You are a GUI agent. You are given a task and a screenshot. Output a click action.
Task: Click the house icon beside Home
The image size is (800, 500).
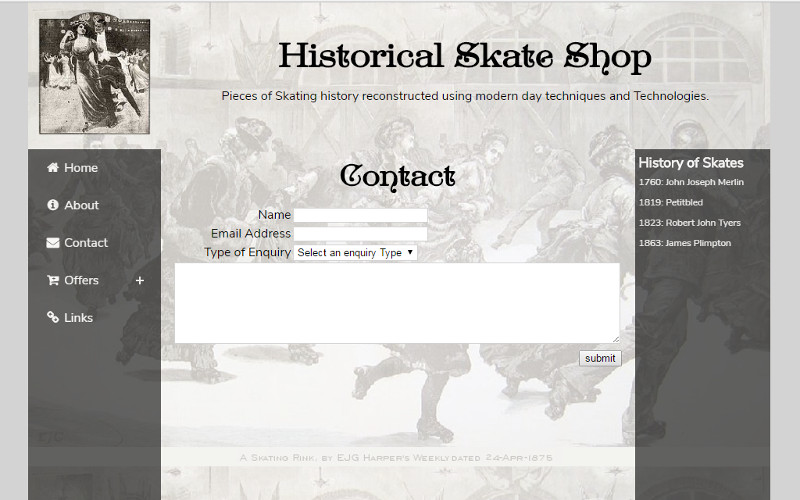(53, 167)
